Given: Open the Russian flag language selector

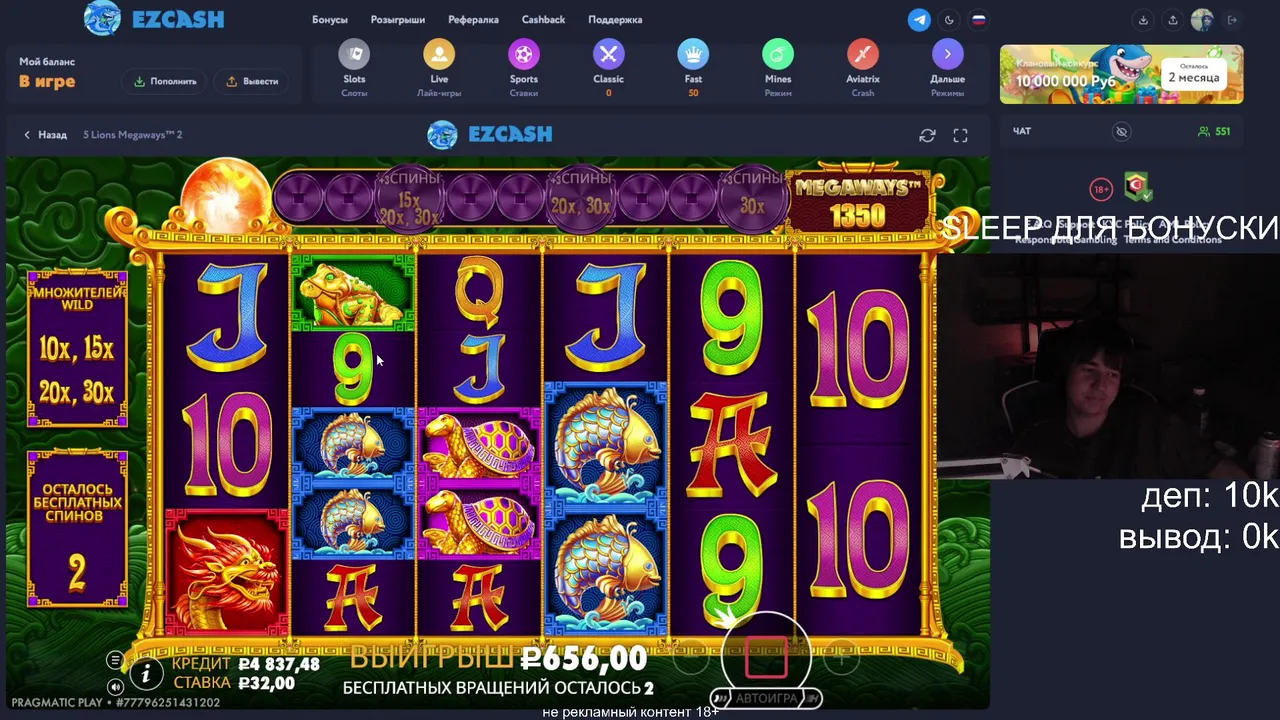Looking at the screenshot, I should (x=979, y=20).
